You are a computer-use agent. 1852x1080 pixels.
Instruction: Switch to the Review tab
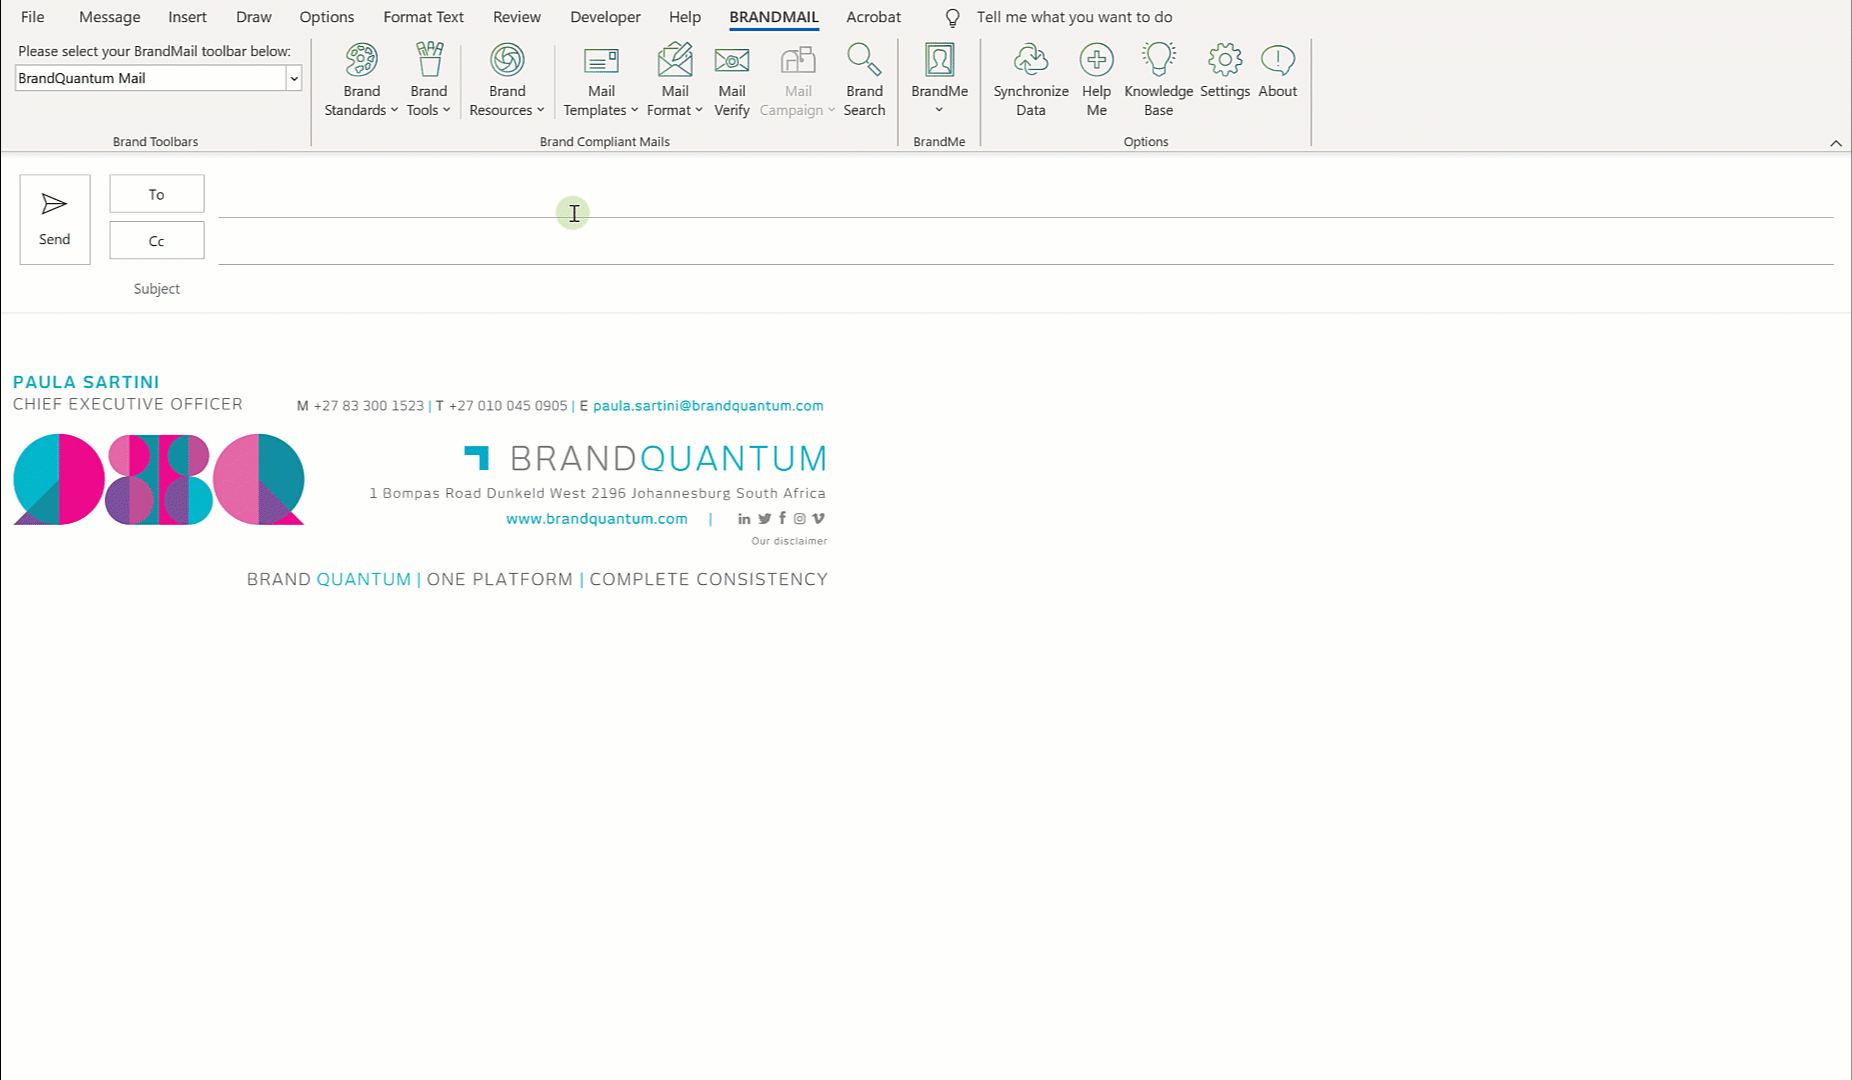tap(517, 17)
